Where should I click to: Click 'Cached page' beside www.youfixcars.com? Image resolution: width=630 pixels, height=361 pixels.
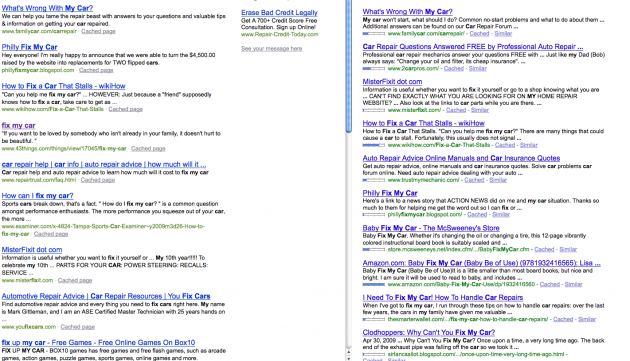78,327
